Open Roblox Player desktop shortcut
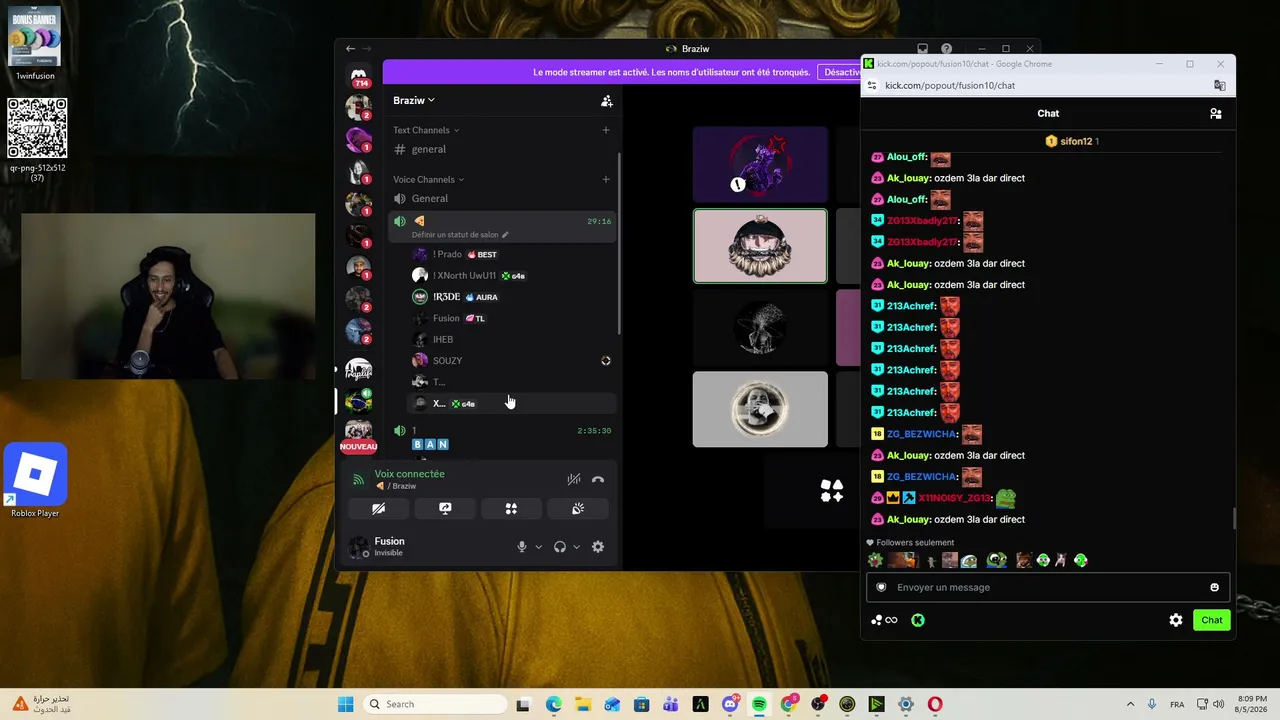Image resolution: width=1280 pixels, height=720 pixels. pos(36,482)
